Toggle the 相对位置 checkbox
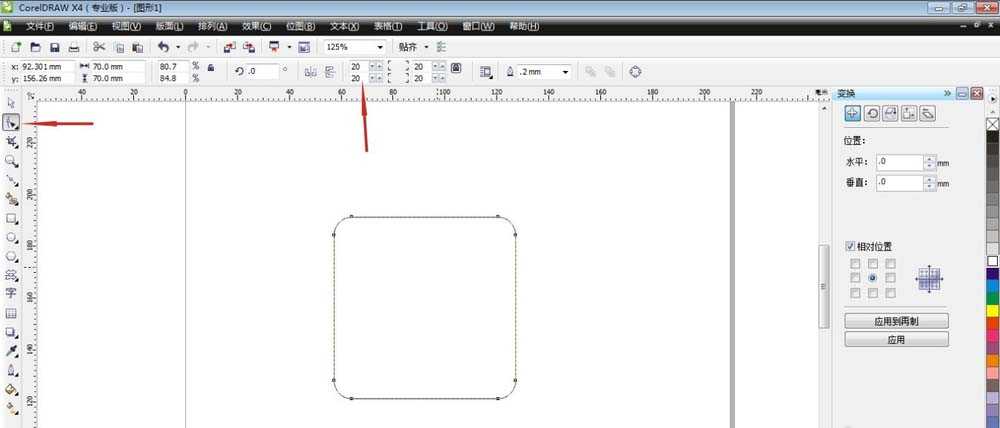The width and height of the screenshot is (1000, 428). click(x=851, y=246)
